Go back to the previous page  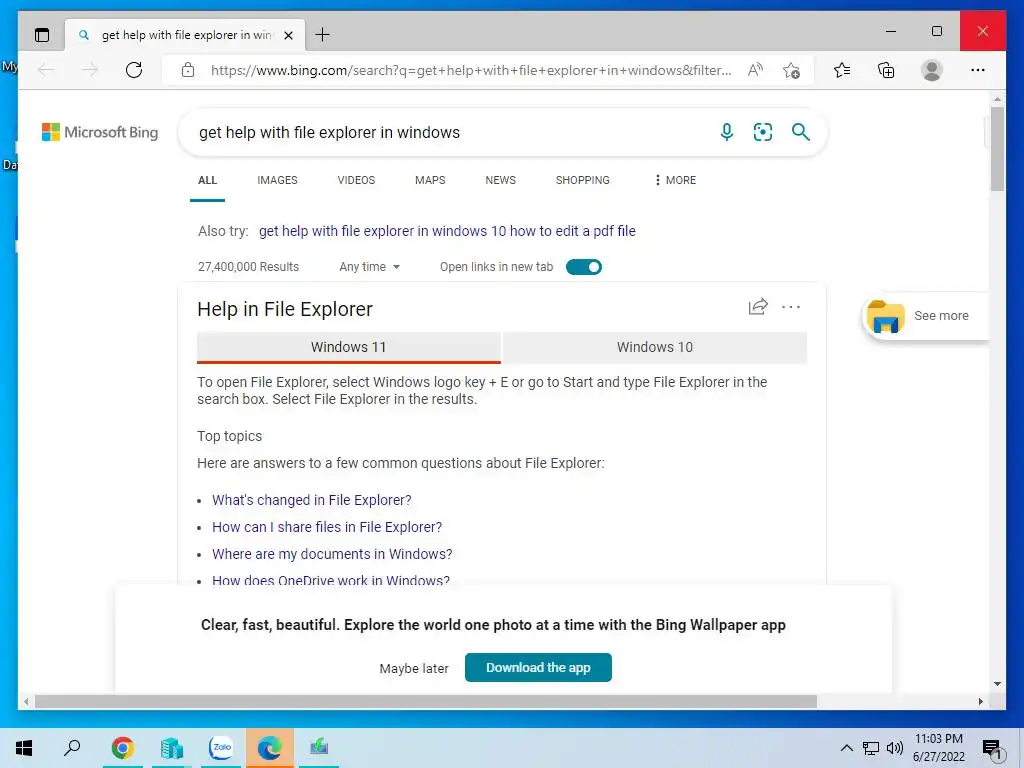coord(46,70)
